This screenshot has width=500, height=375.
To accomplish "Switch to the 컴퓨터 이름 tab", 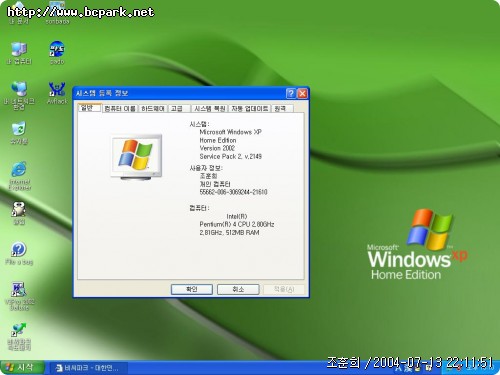I will tap(120, 109).
